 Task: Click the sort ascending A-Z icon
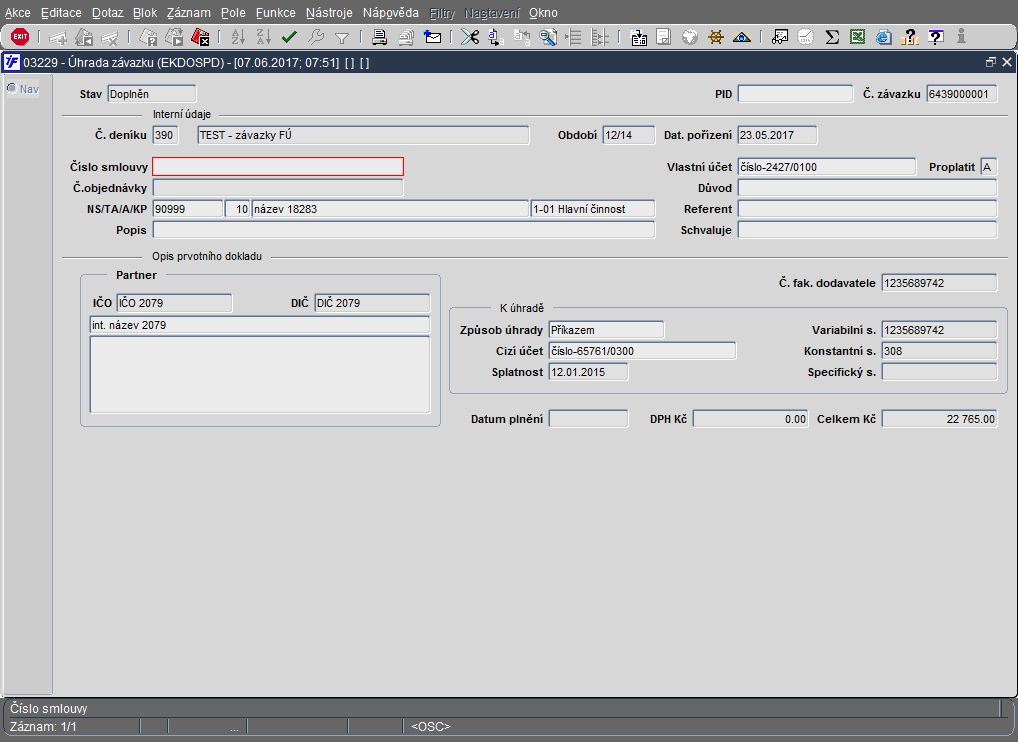pyautogui.click(x=238, y=37)
